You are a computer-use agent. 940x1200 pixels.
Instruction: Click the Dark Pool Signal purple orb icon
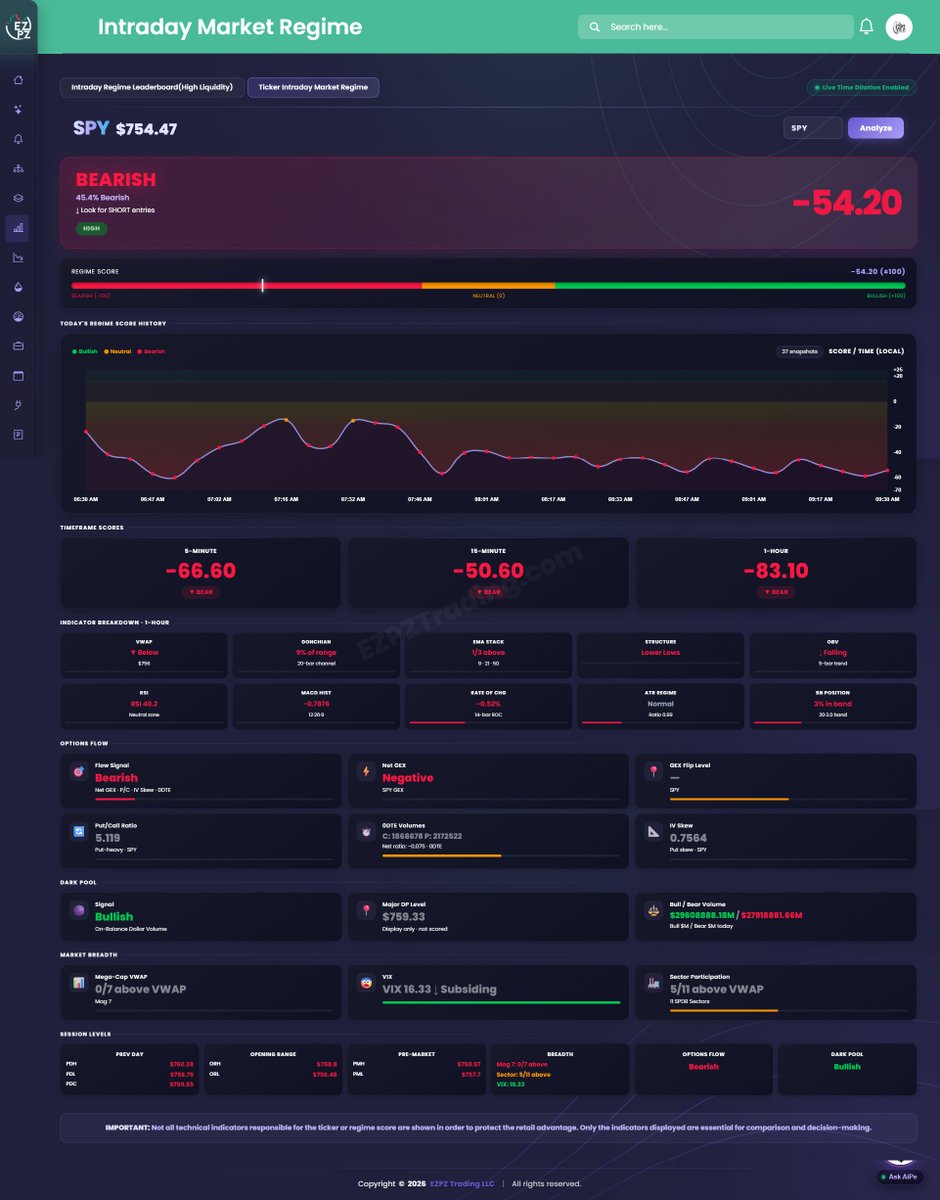click(x=78, y=911)
